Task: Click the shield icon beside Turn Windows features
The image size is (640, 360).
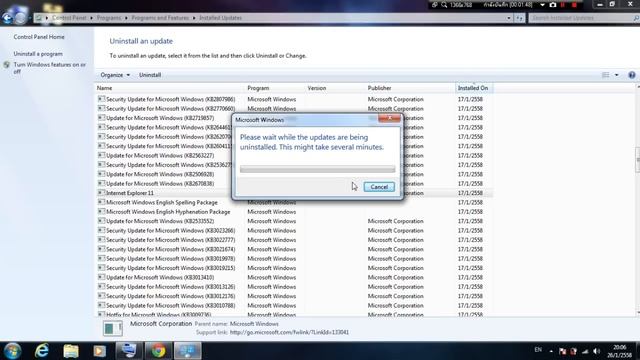Action: 7,65
